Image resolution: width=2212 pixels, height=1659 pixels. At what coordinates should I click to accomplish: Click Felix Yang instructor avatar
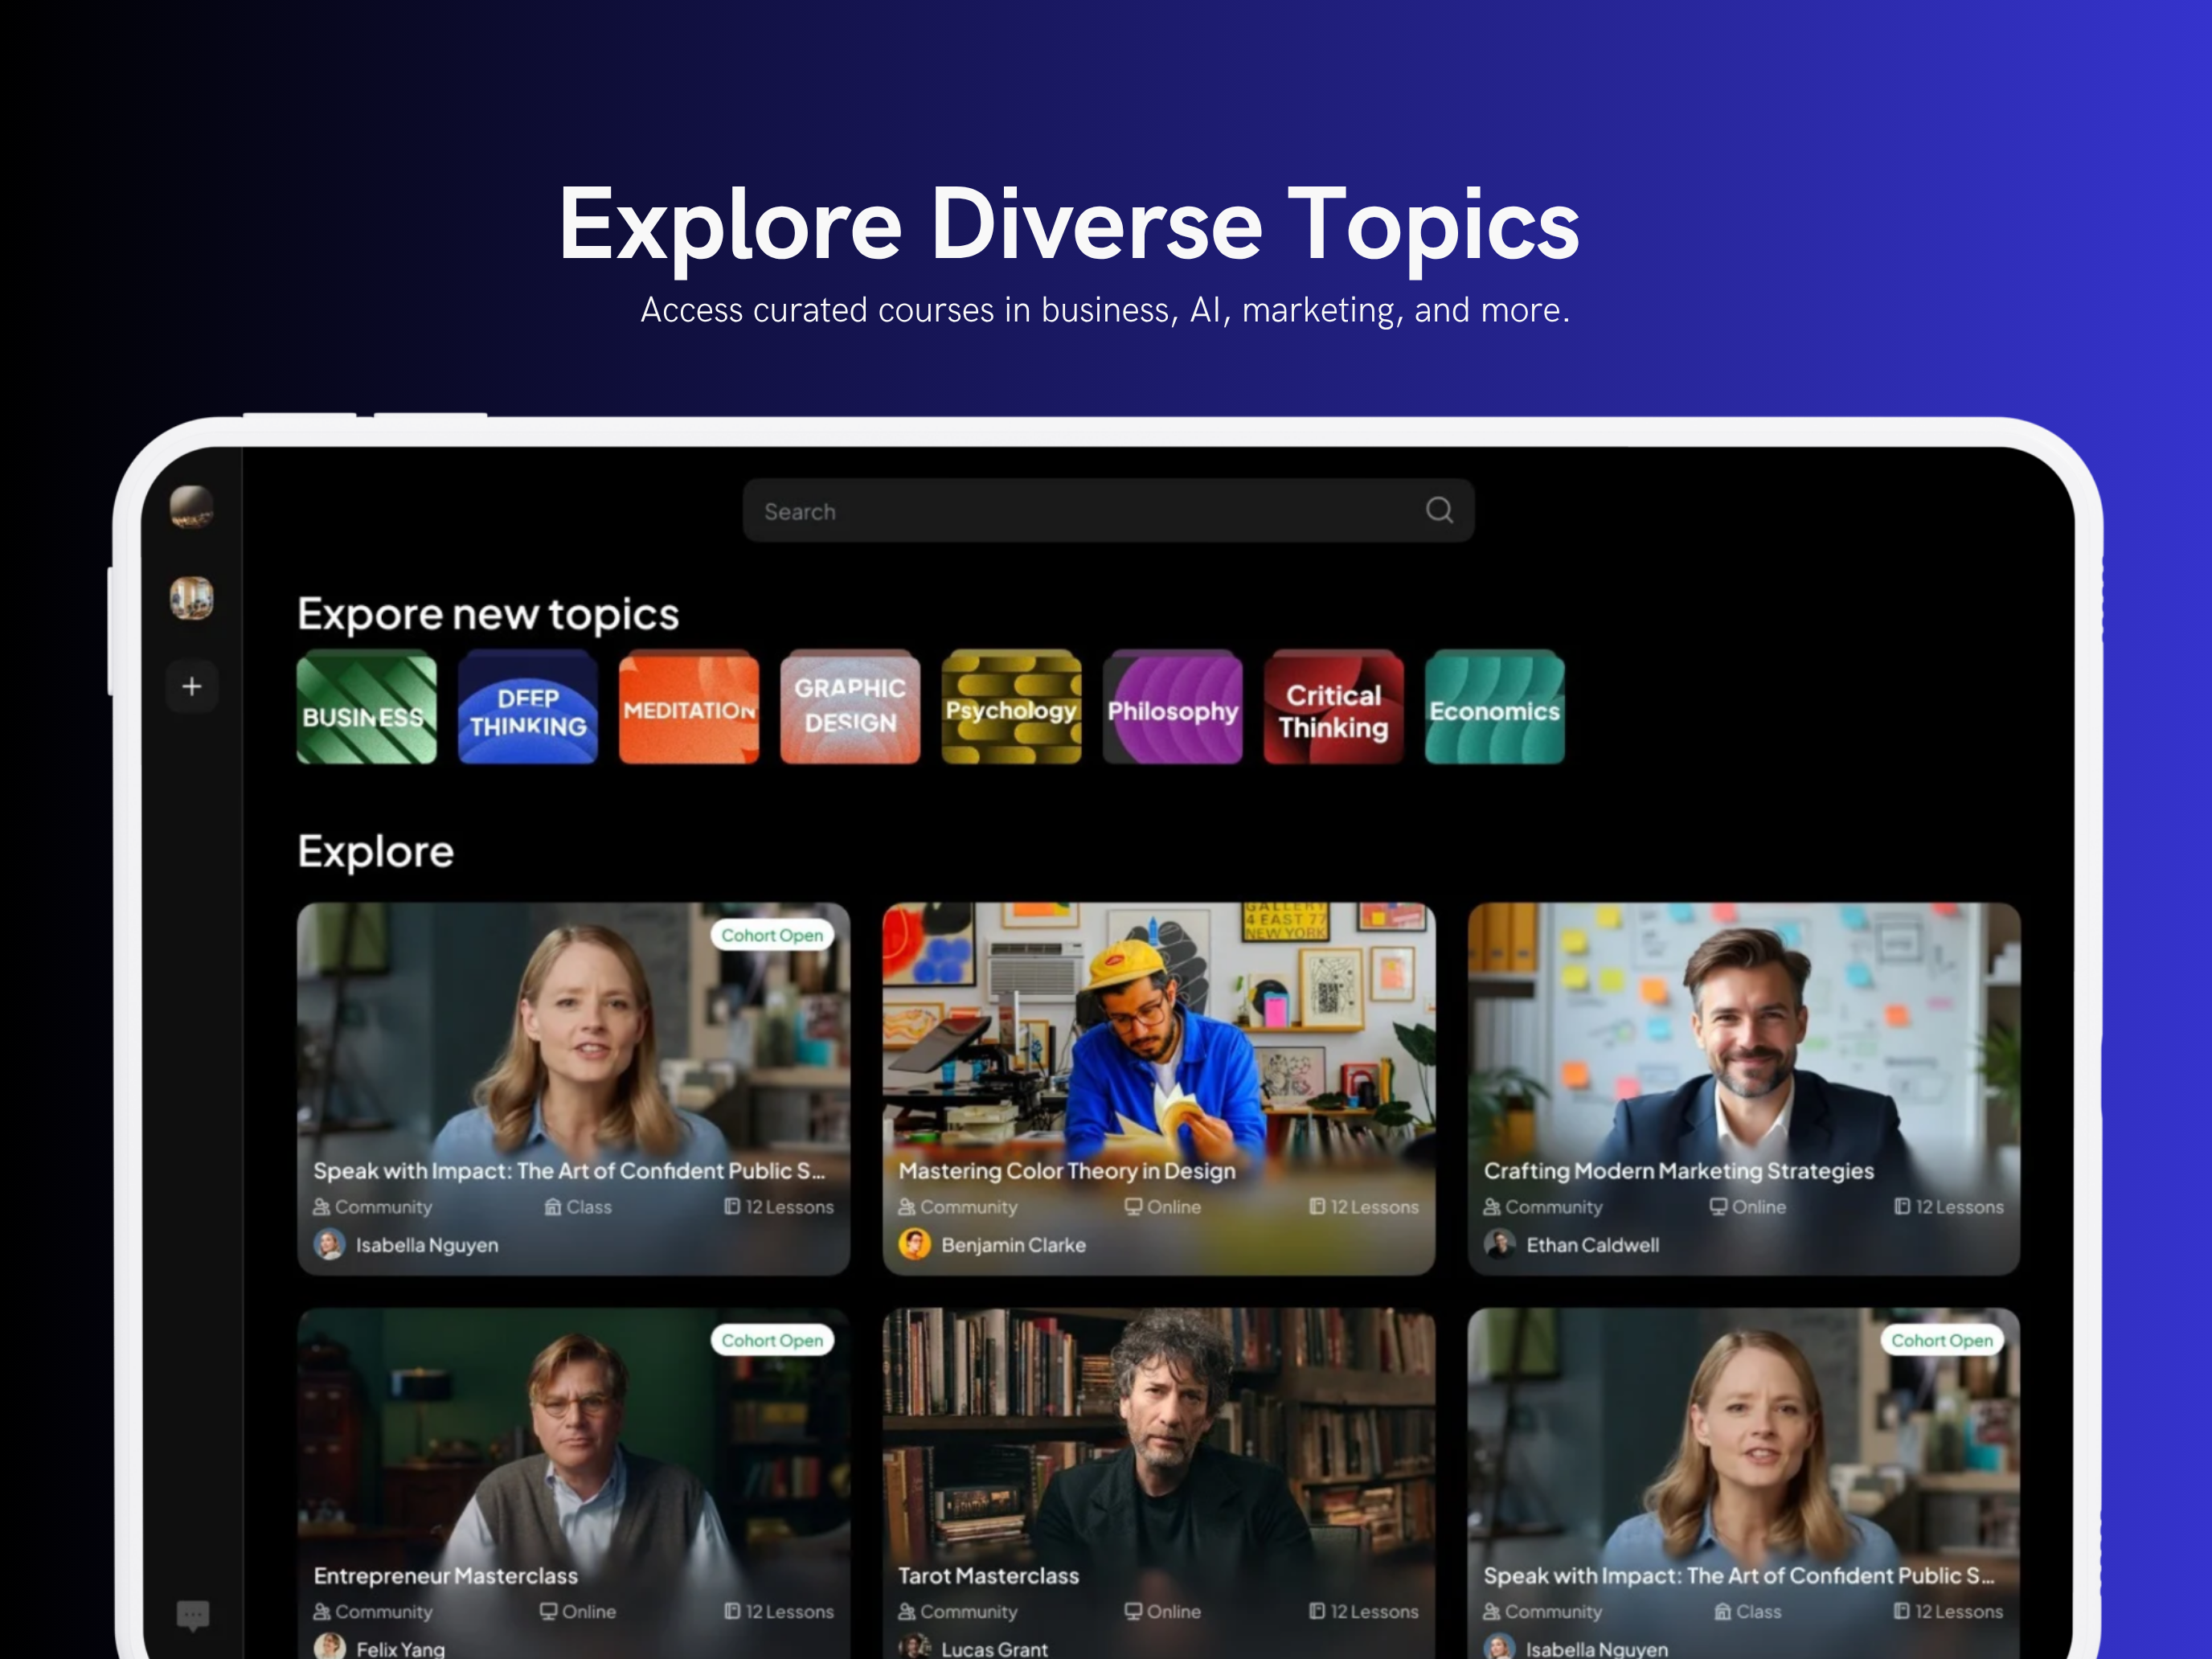tap(329, 1646)
